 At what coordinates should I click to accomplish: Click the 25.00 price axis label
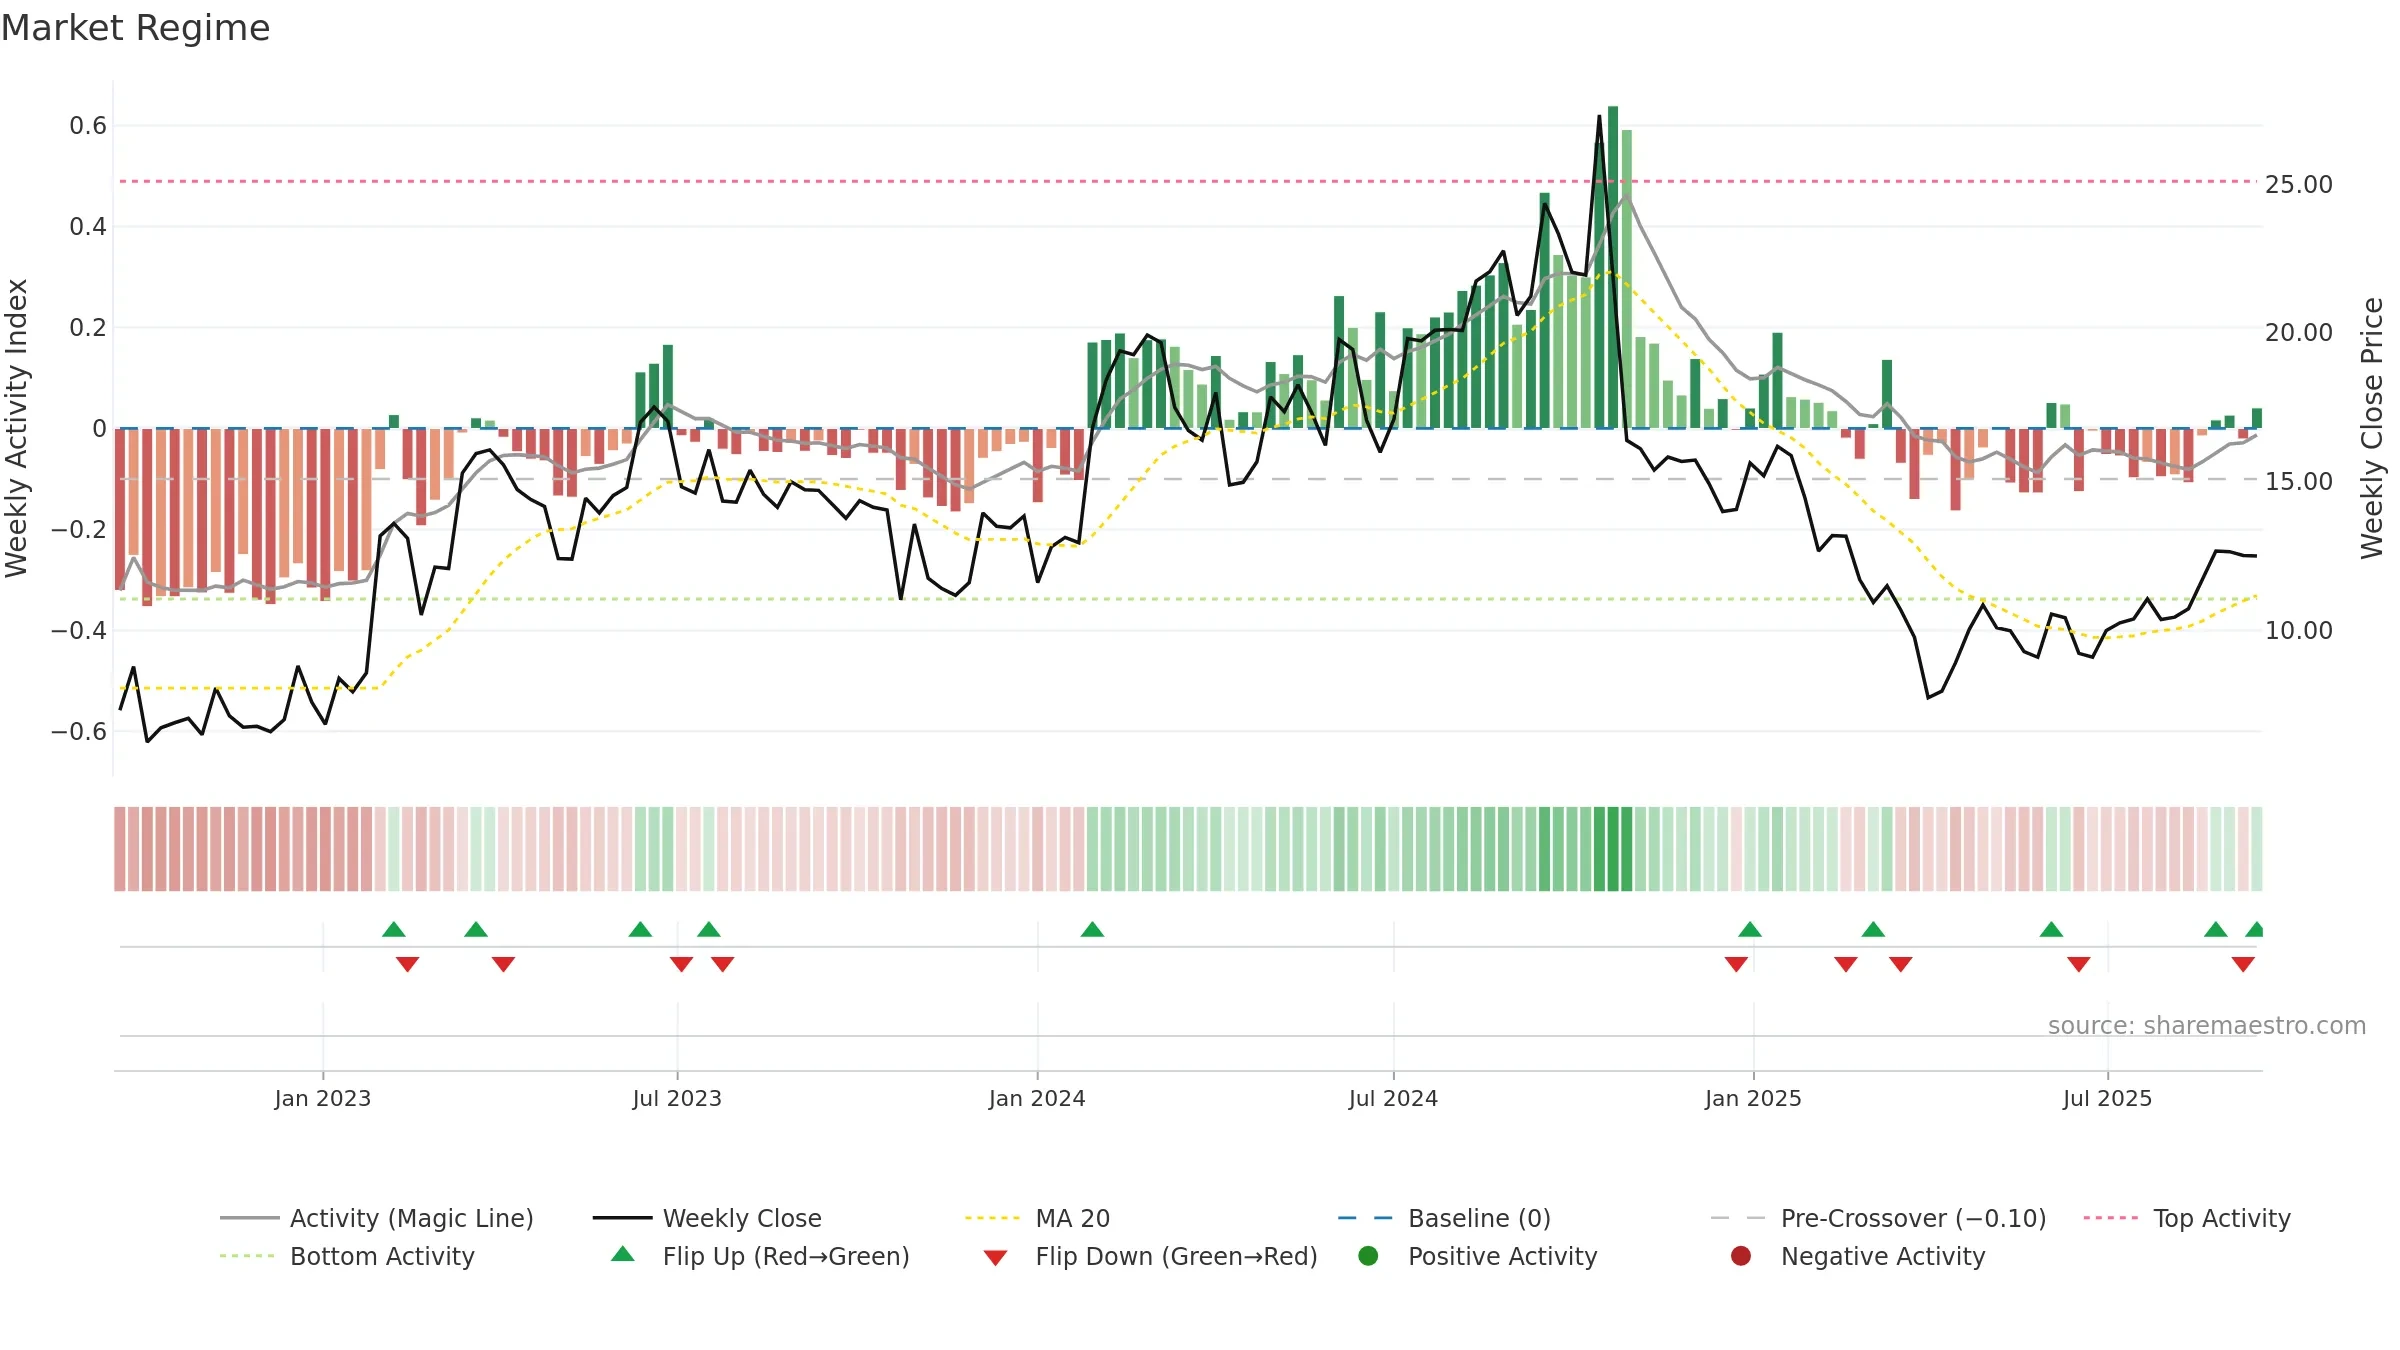click(x=2299, y=184)
